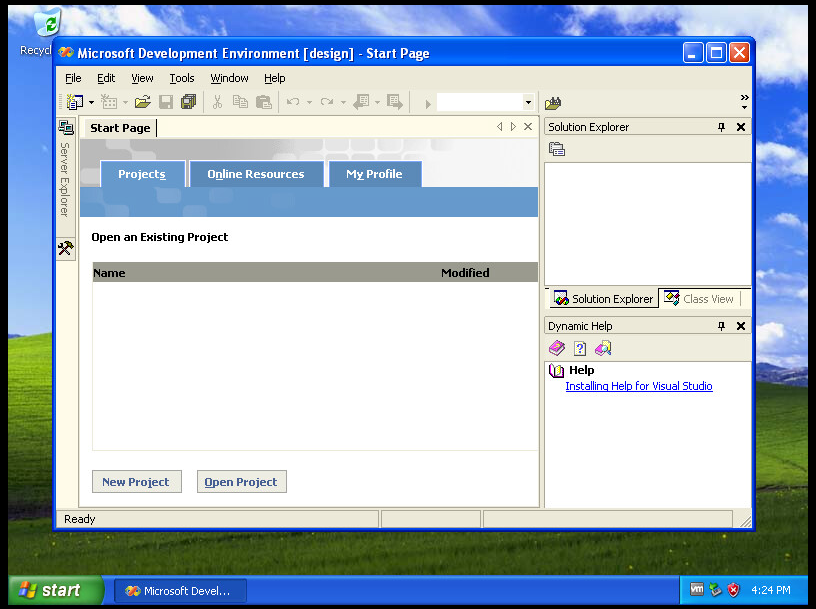Click the Undo arrow icon
This screenshot has height=609, width=816.
pyautogui.click(x=293, y=102)
